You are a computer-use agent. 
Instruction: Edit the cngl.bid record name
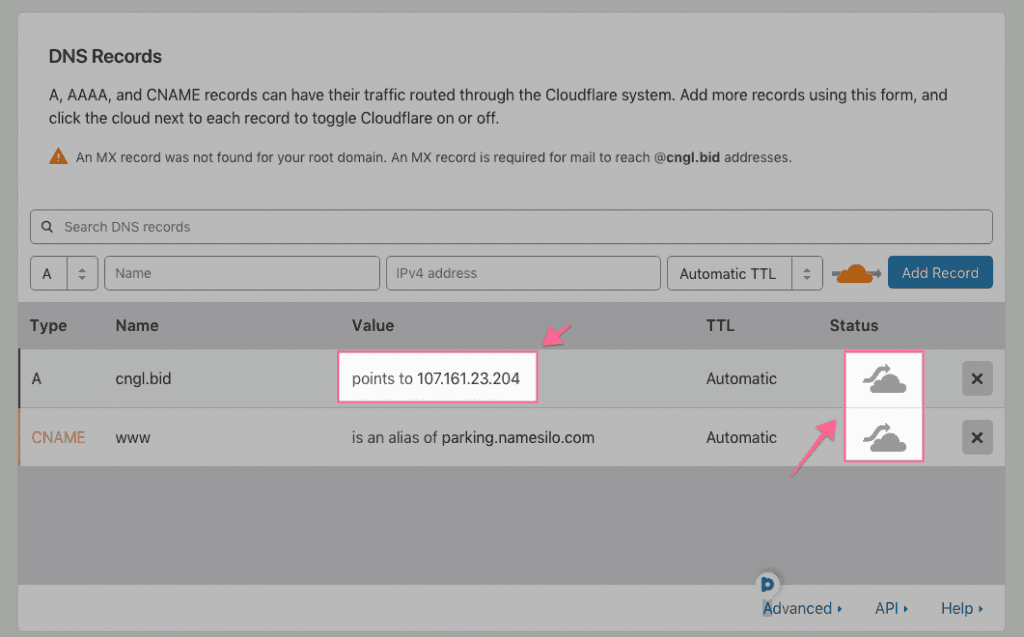click(143, 379)
